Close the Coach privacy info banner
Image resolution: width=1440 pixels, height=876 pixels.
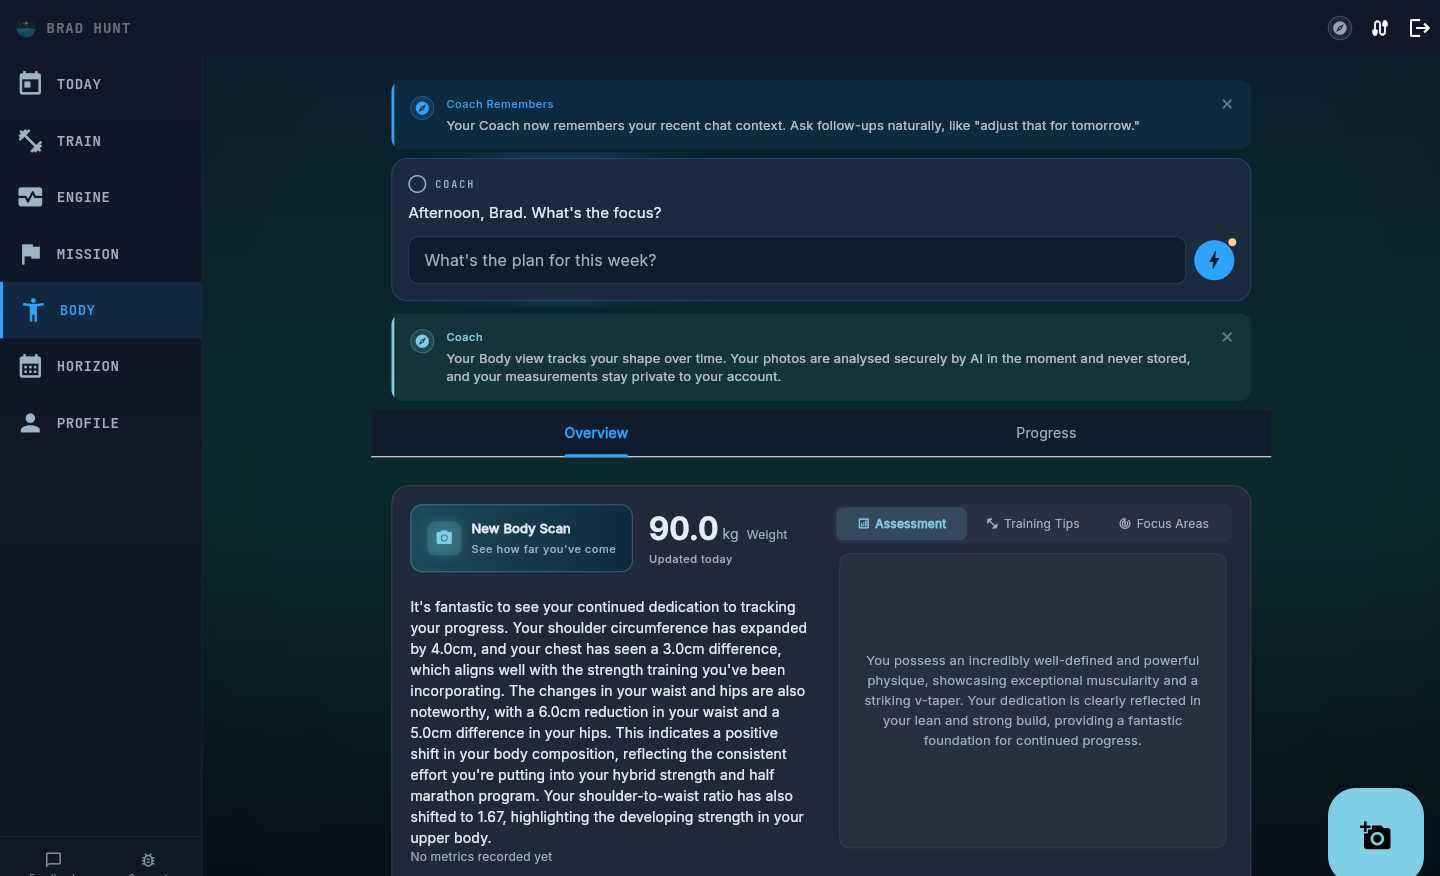pyautogui.click(x=1227, y=337)
